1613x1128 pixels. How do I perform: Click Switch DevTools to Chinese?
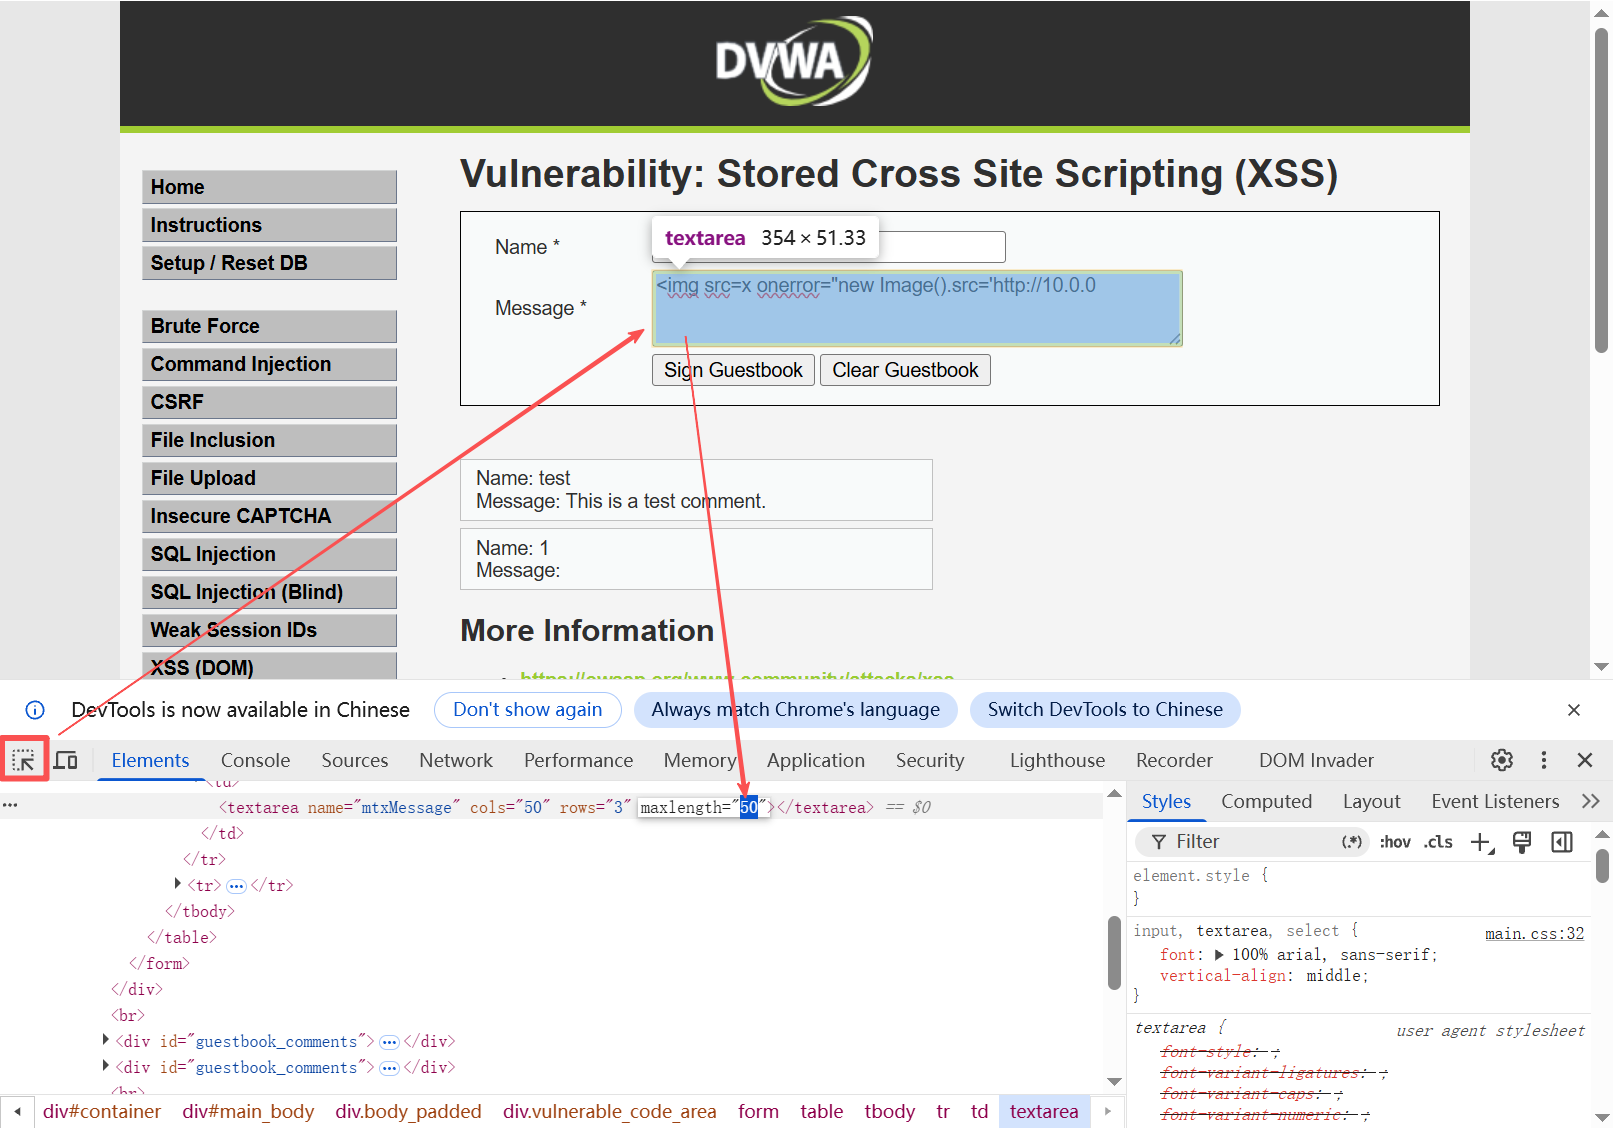1105,710
